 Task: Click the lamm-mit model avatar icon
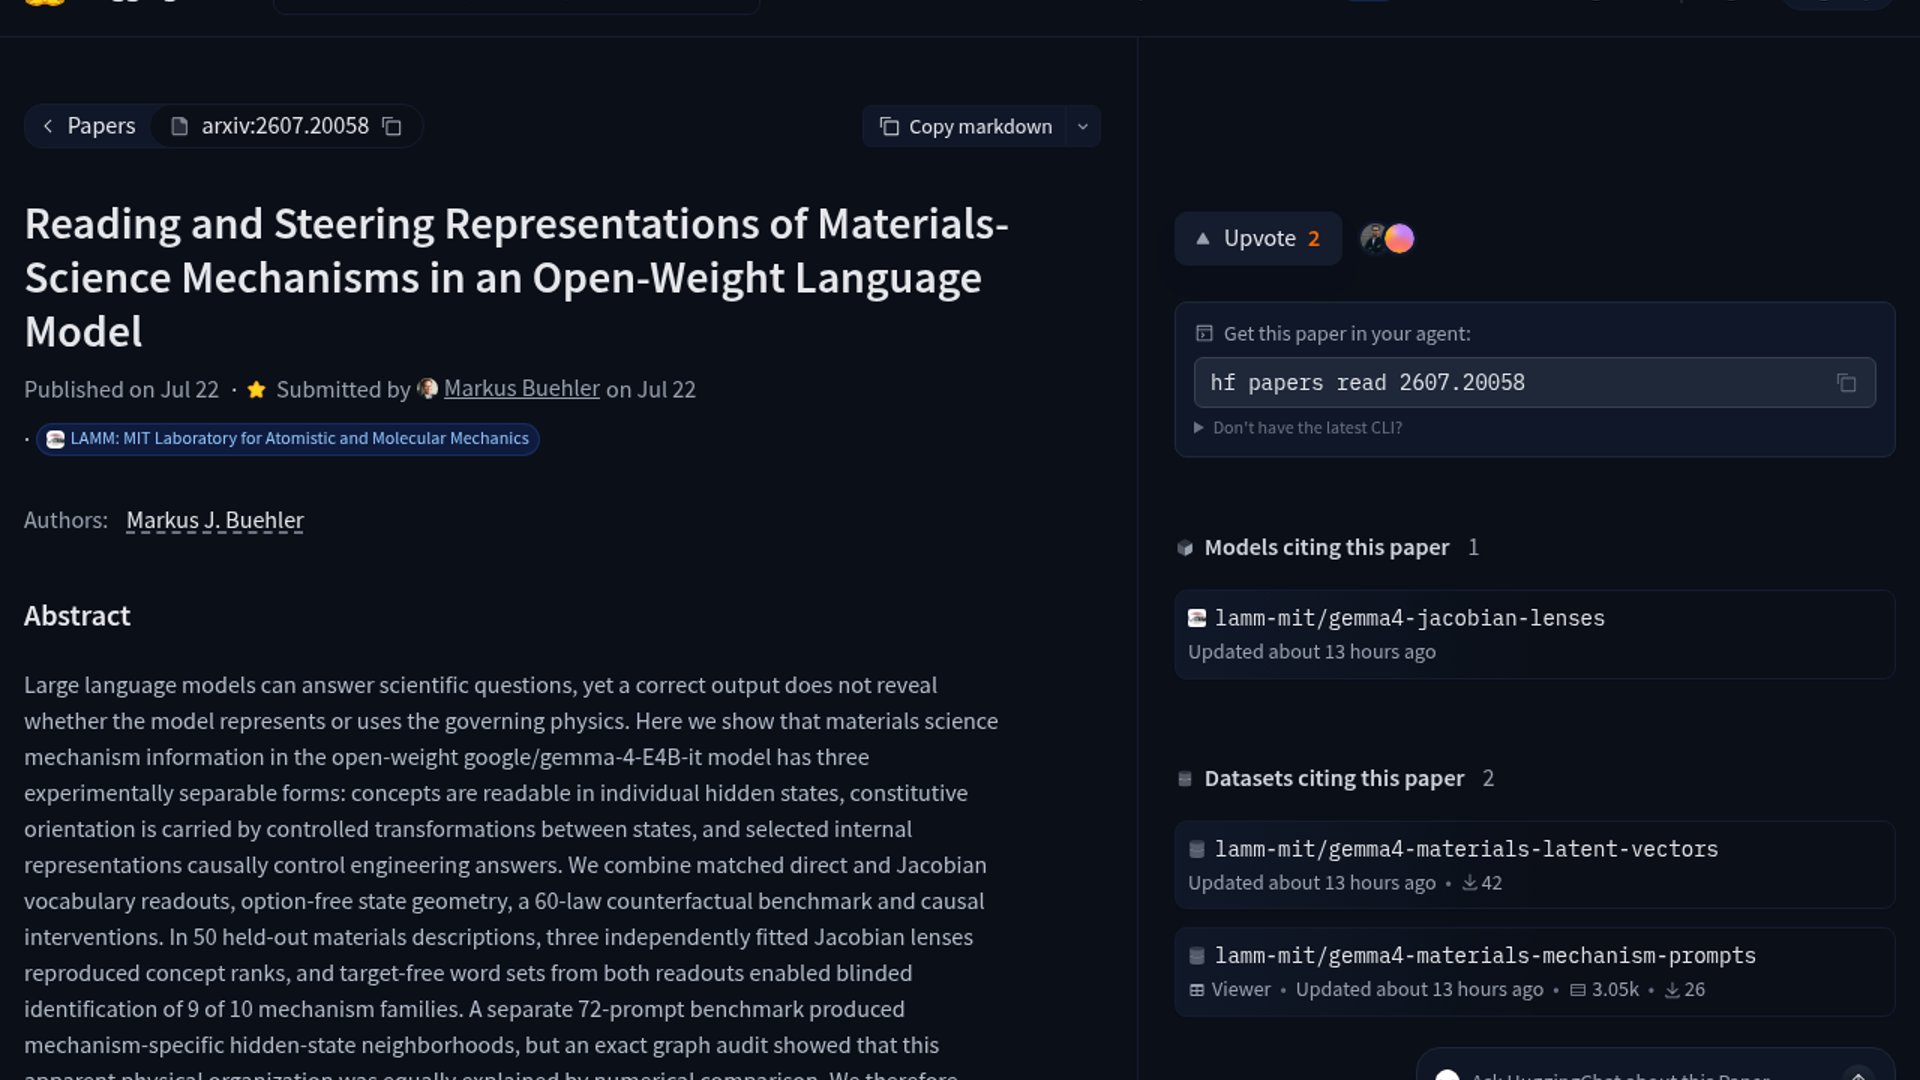tap(1196, 618)
